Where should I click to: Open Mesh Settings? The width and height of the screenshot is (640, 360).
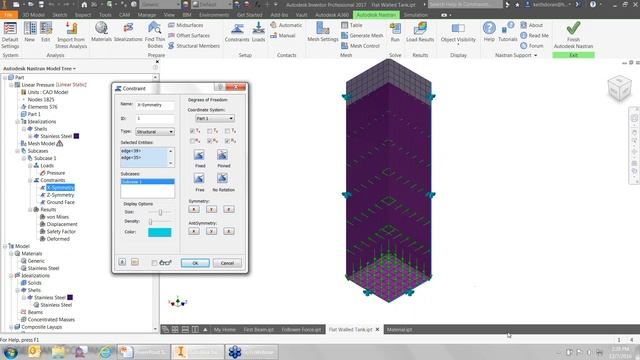[x=322, y=32]
